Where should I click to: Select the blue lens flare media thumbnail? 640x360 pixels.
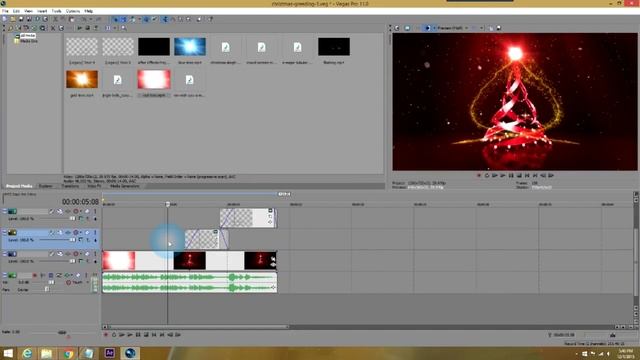click(190, 47)
